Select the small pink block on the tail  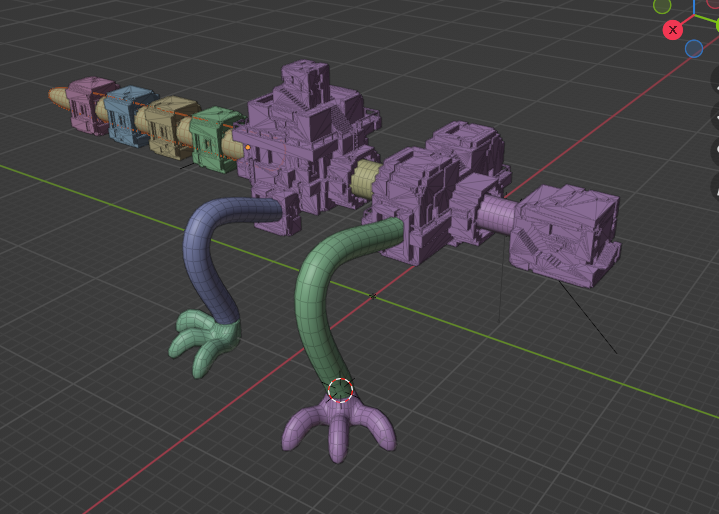click(x=88, y=103)
